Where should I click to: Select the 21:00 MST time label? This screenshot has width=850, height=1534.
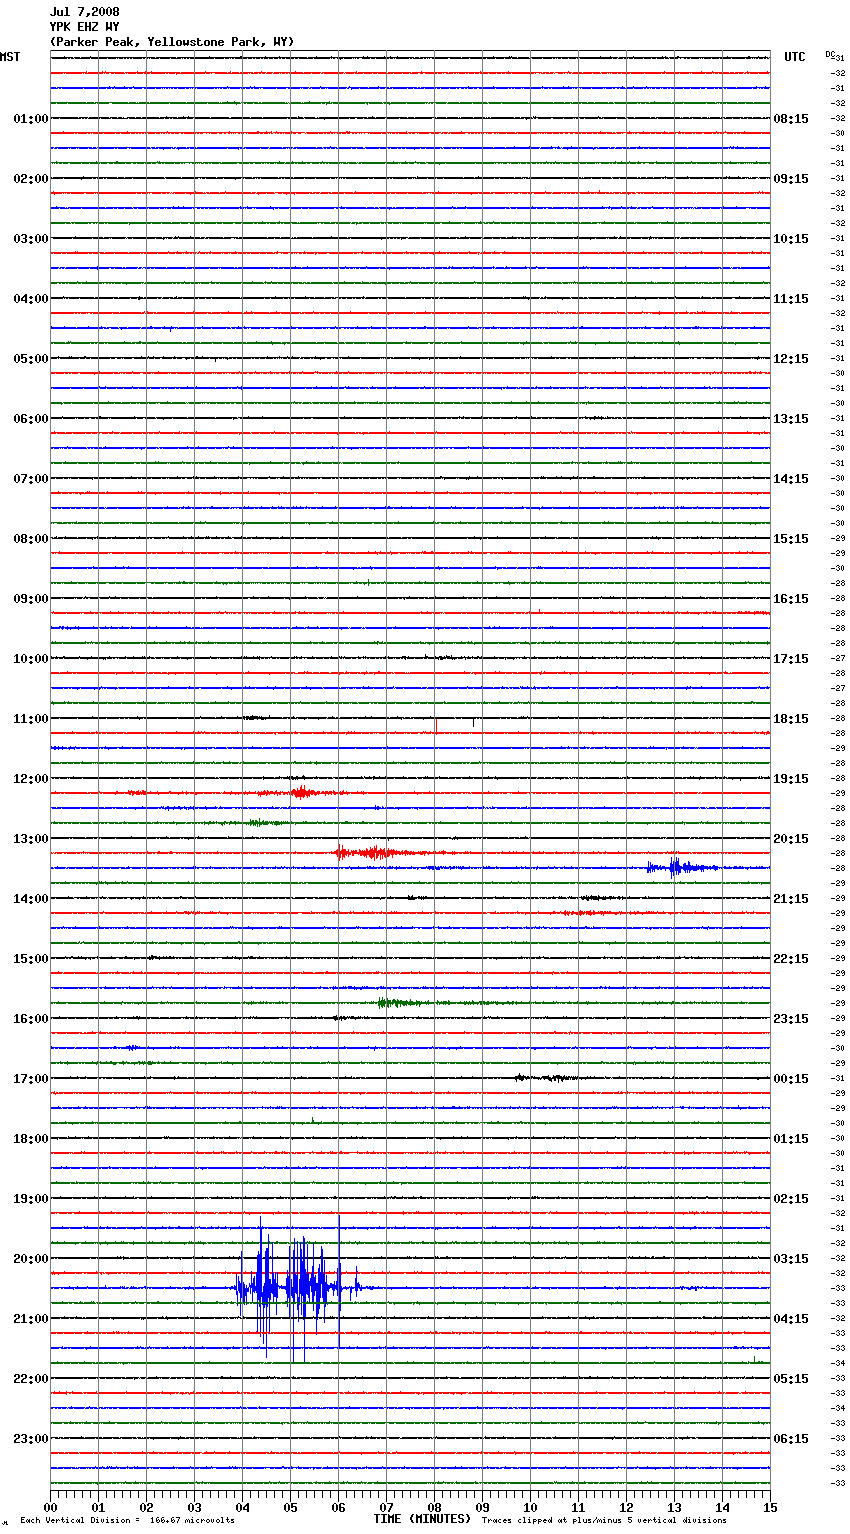(x=31, y=1319)
